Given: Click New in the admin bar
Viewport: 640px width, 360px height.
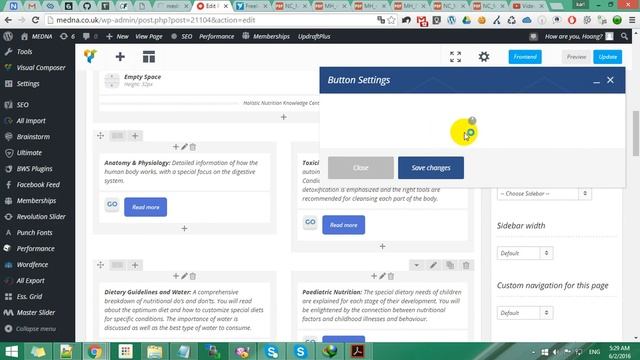Looking at the screenshot, I should [118, 36].
